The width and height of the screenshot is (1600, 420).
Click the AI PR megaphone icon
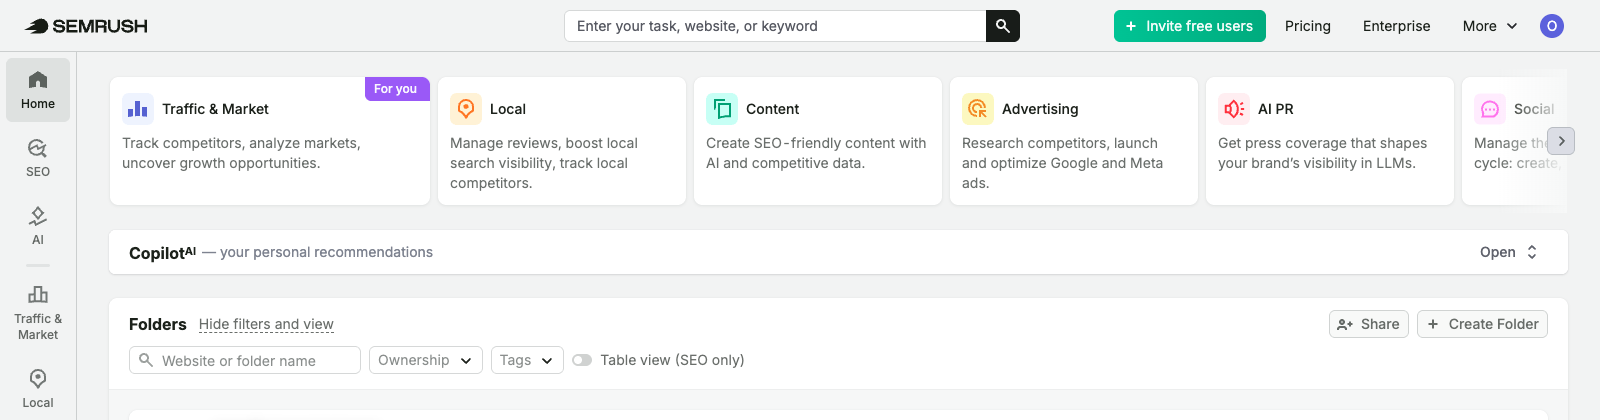[1234, 109]
